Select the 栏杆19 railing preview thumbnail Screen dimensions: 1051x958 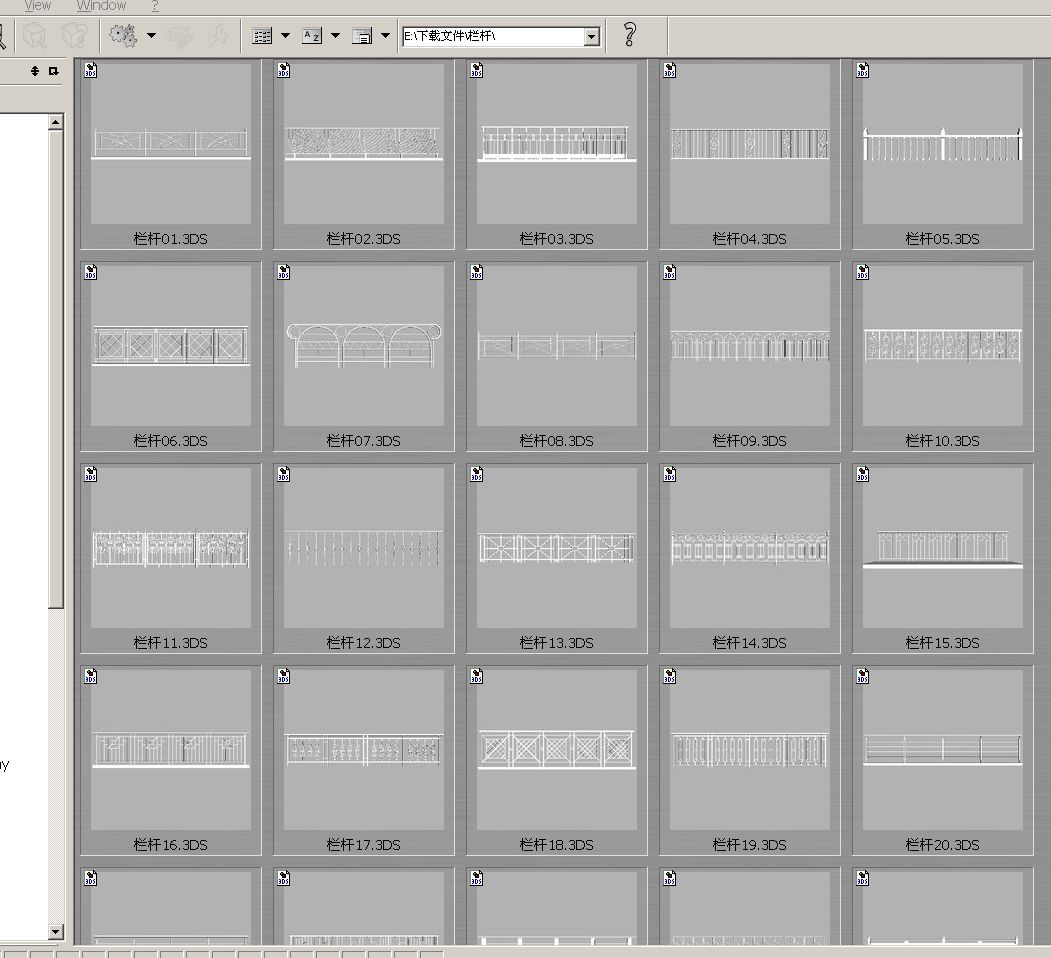750,750
